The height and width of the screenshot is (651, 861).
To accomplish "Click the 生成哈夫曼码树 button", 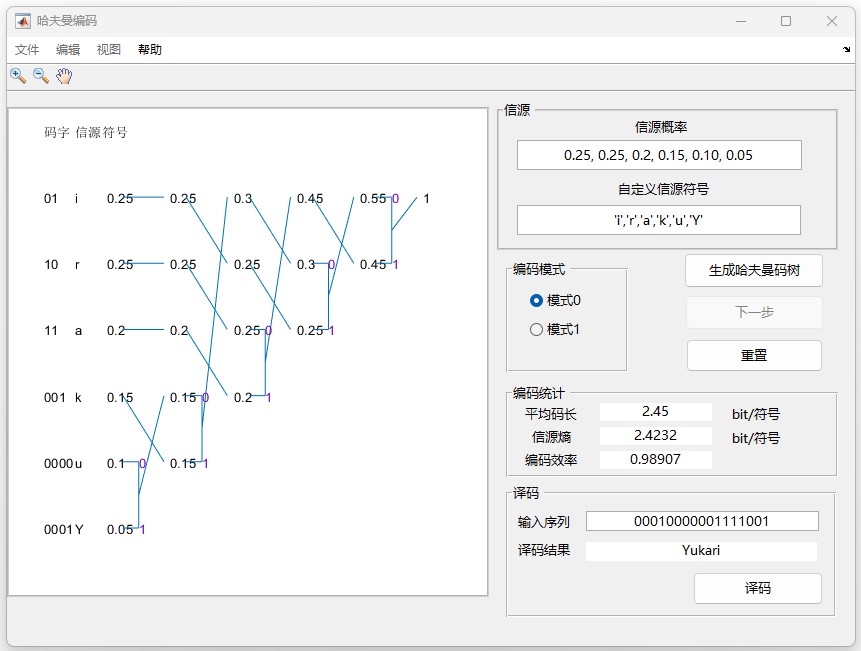I will pos(754,270).
